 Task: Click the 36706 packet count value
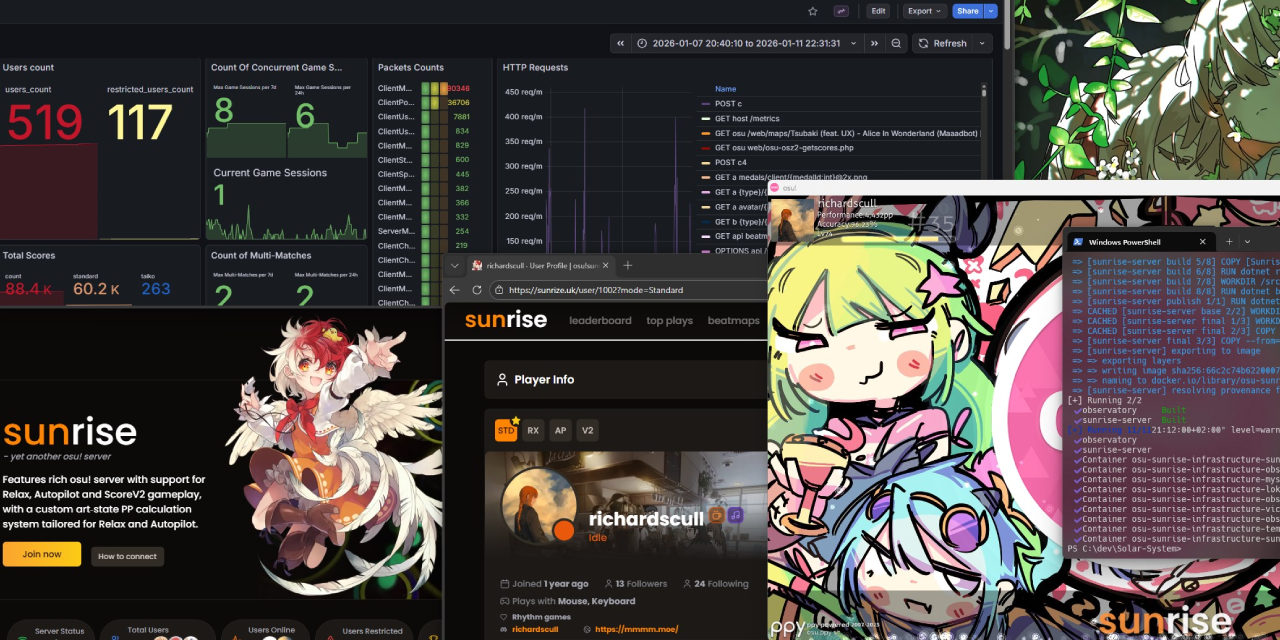click(458, 102)
